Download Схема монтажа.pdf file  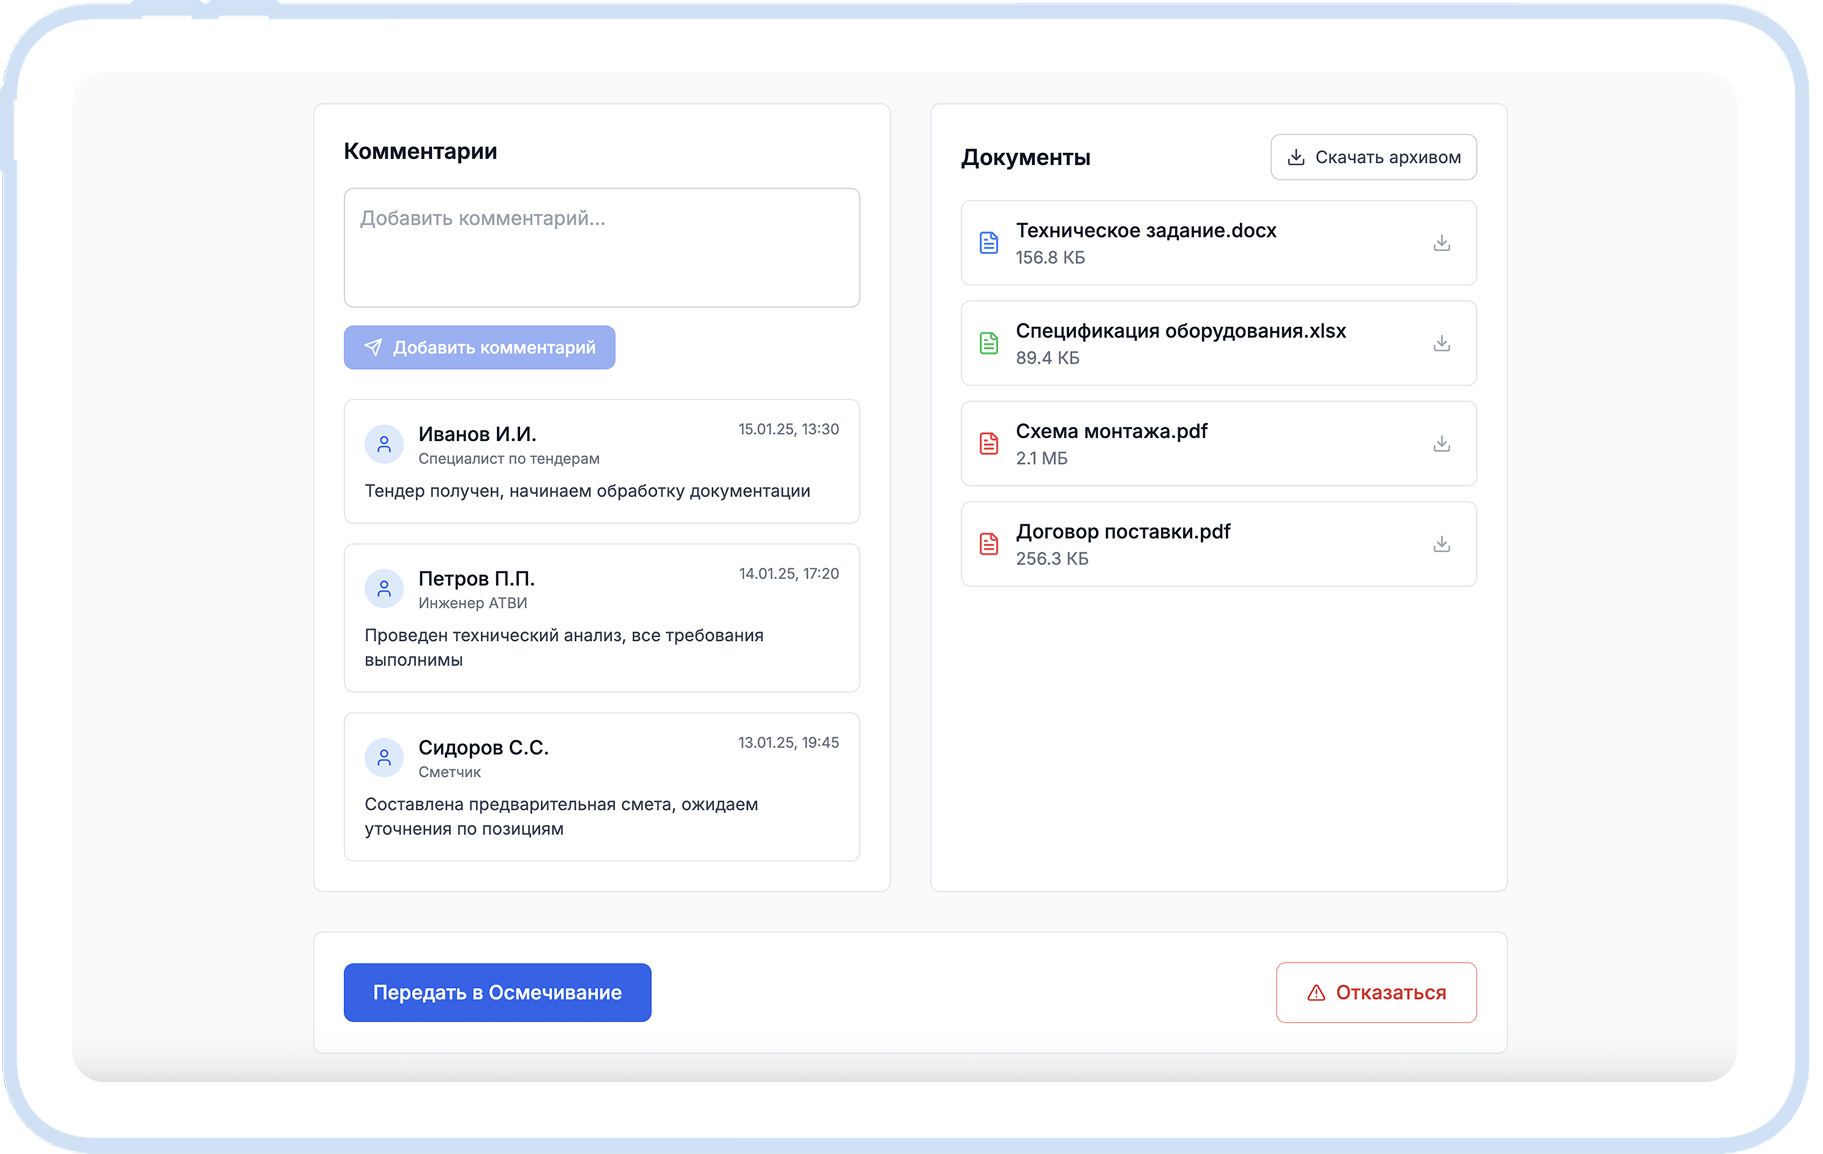click(x=1441, y=443)
